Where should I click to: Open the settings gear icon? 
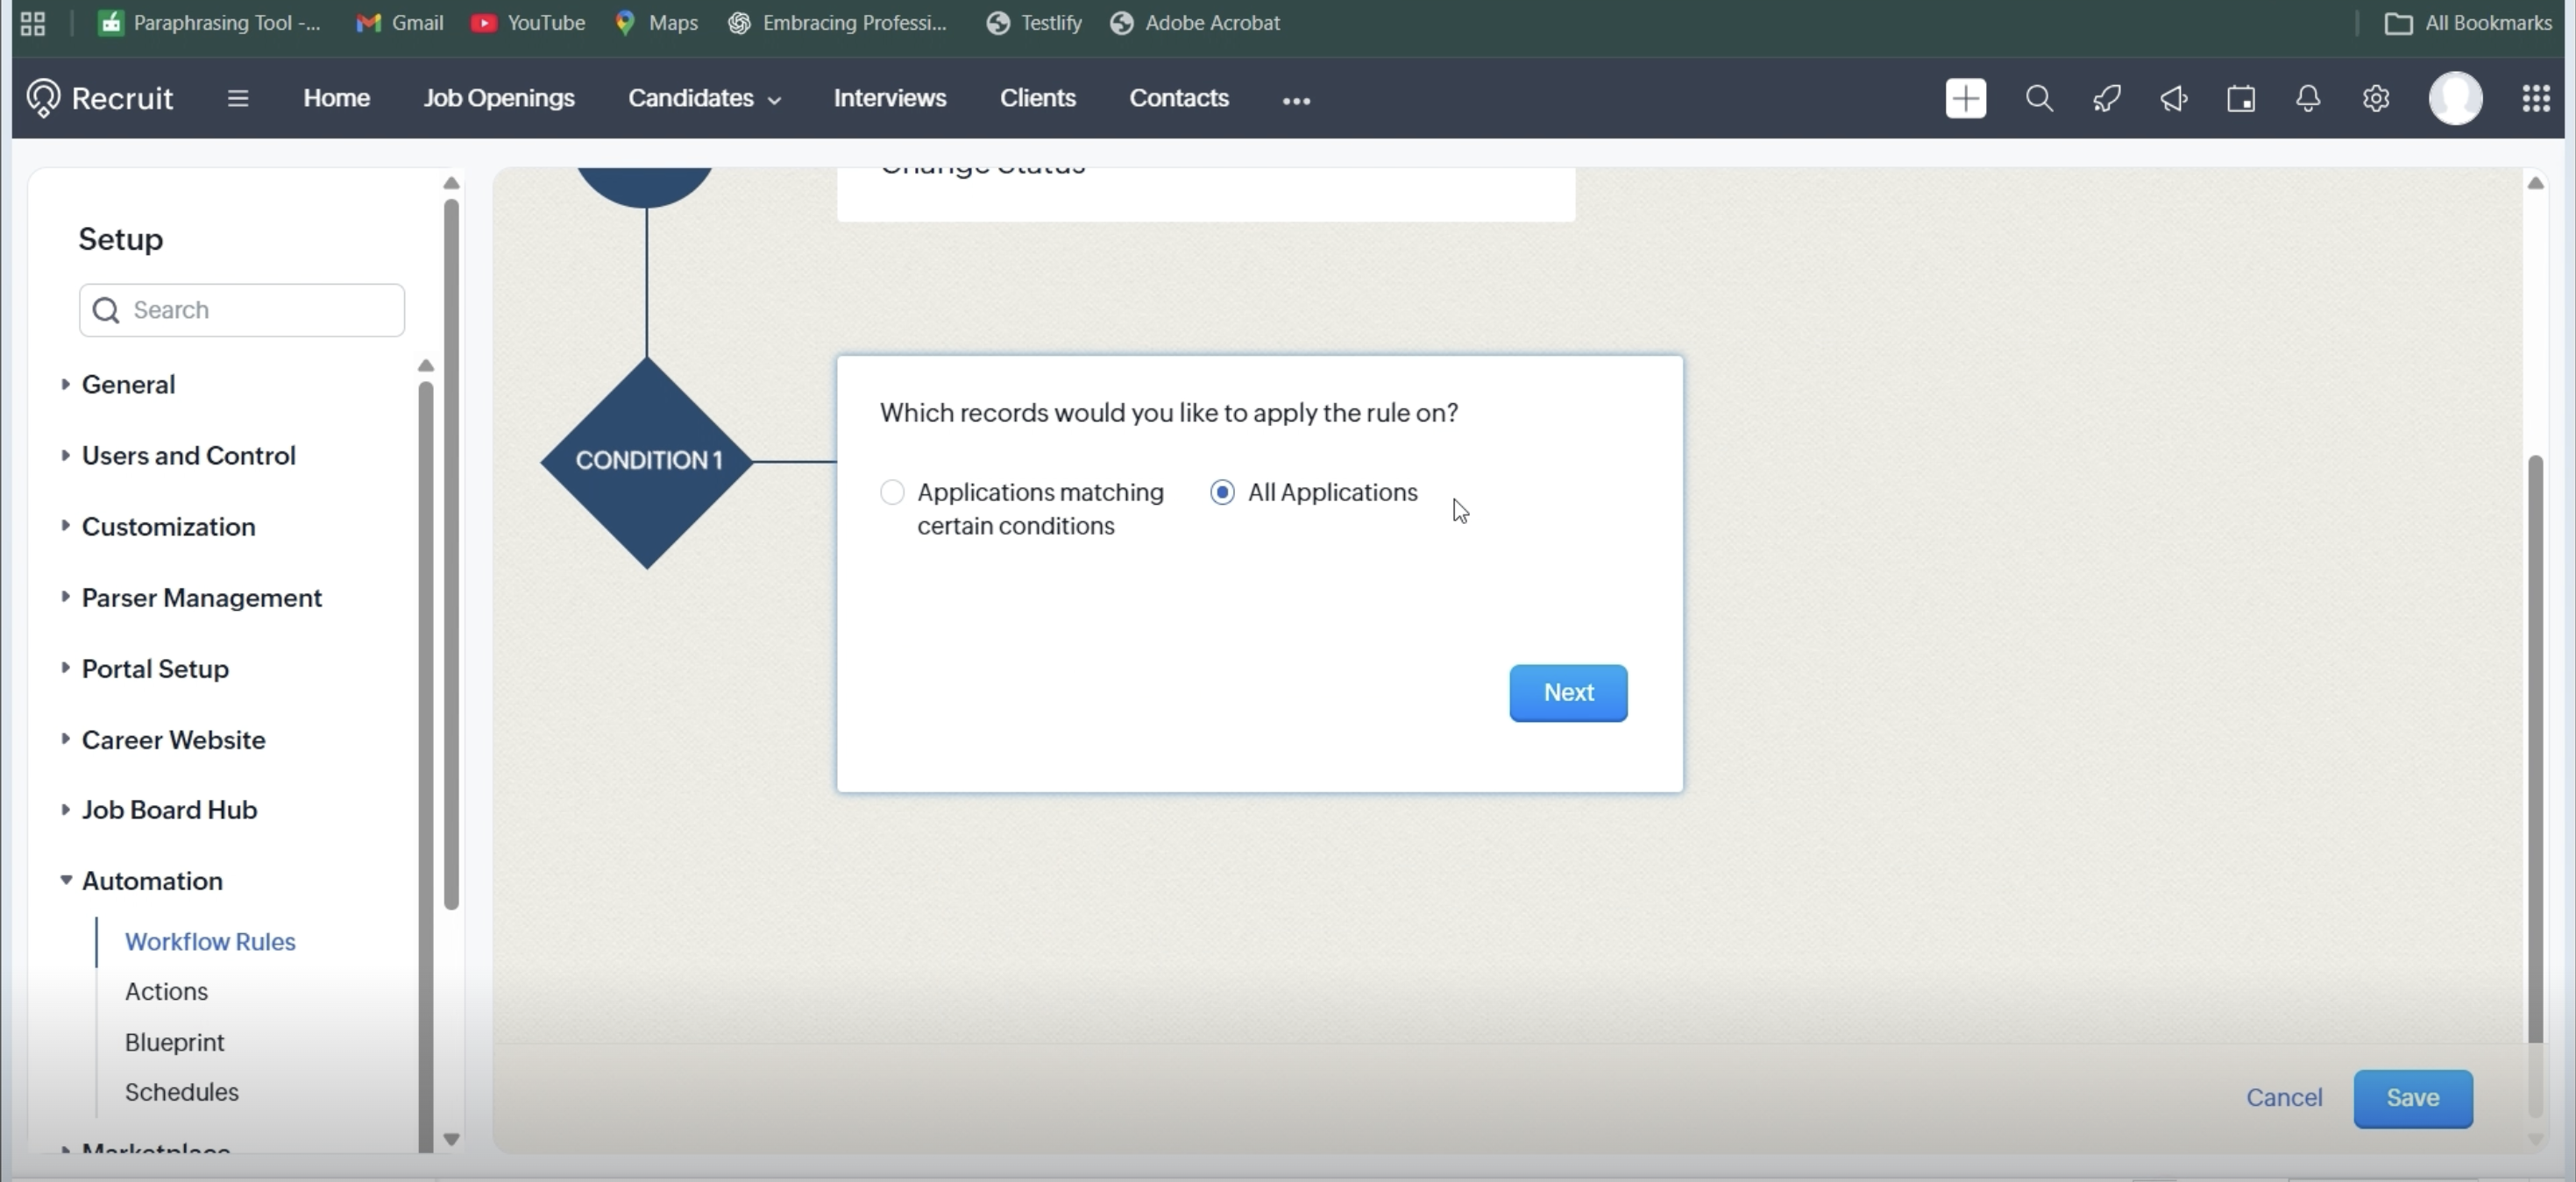coord(2376,99)
